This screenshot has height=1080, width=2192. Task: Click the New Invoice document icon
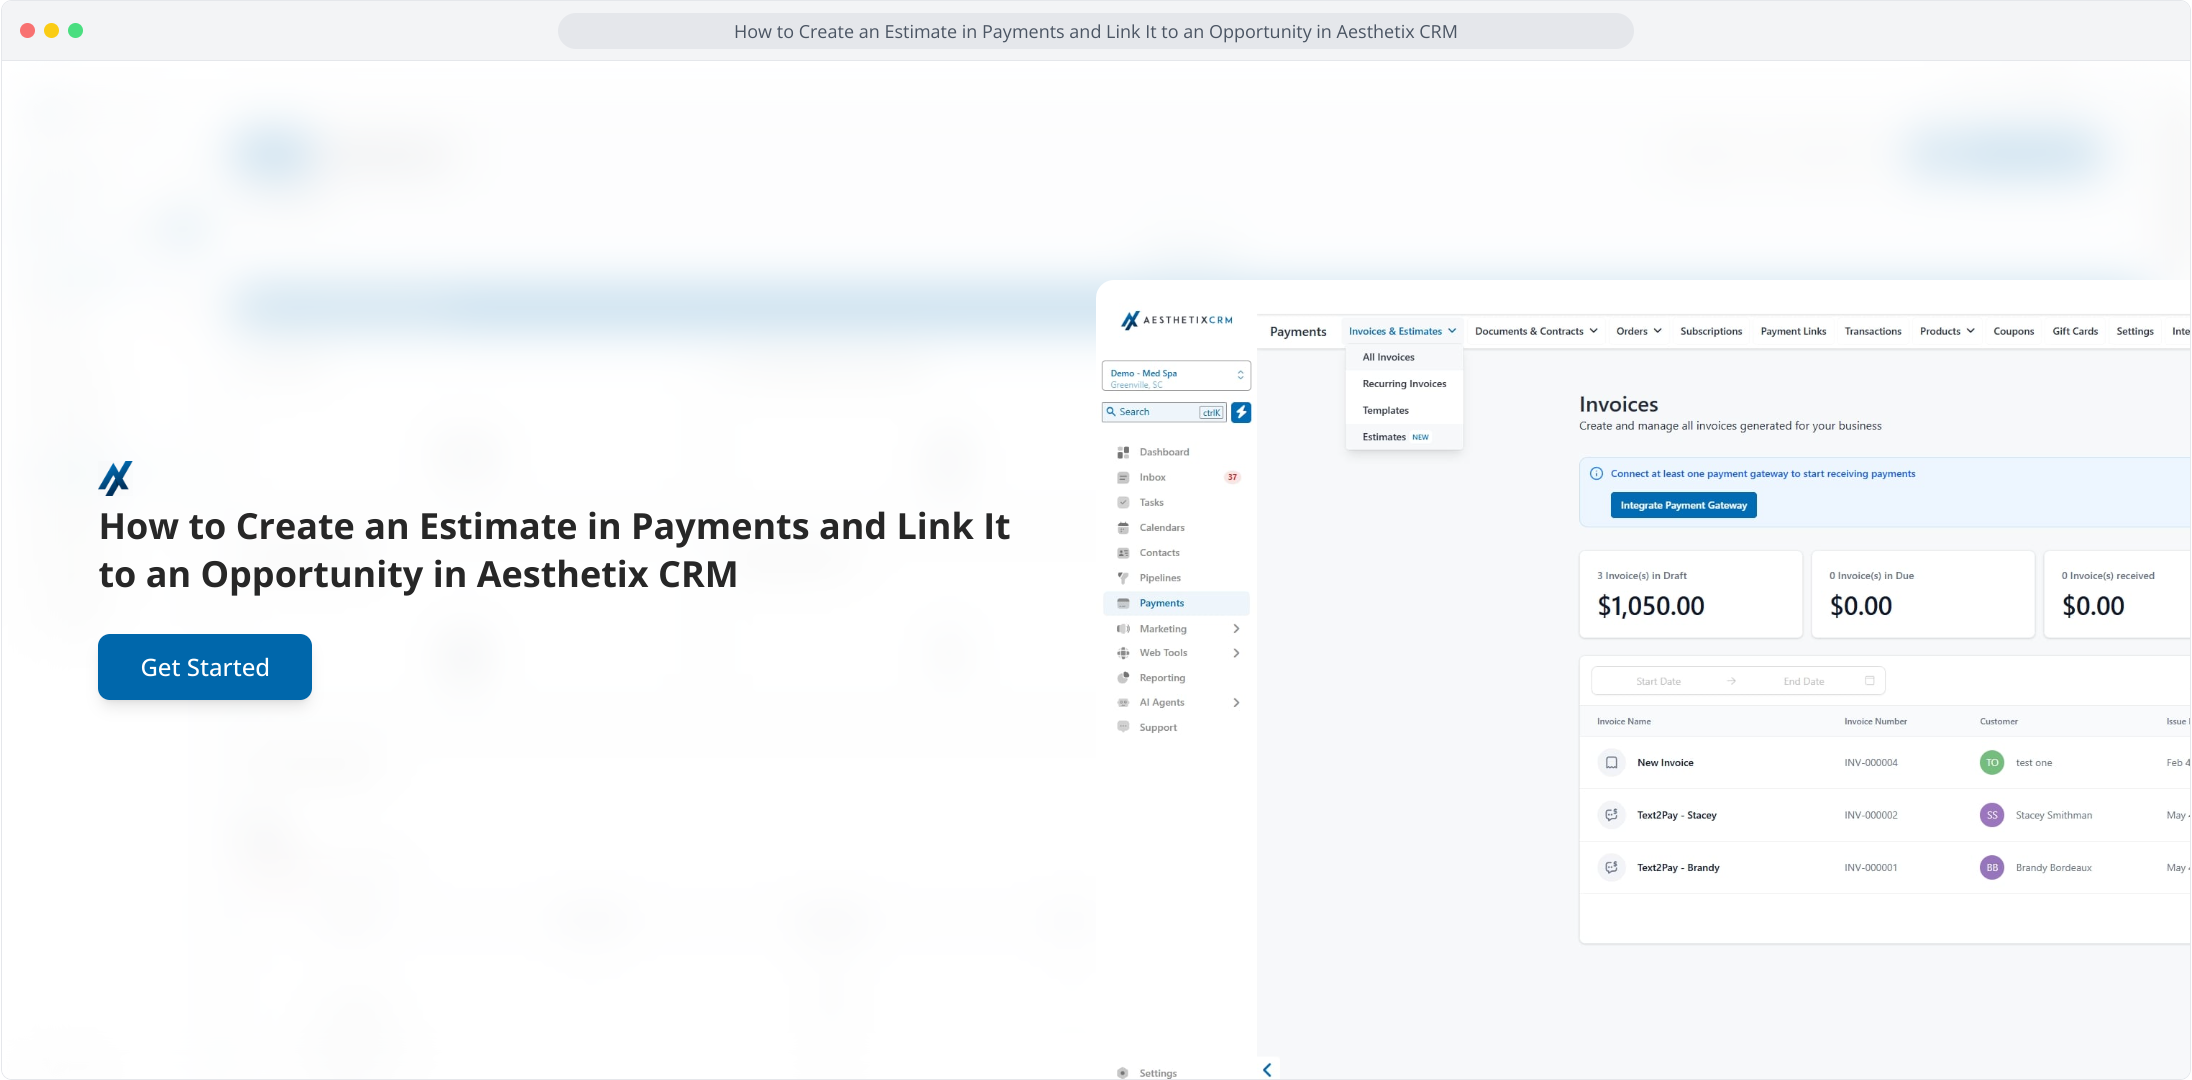[x=1611, y=763]
